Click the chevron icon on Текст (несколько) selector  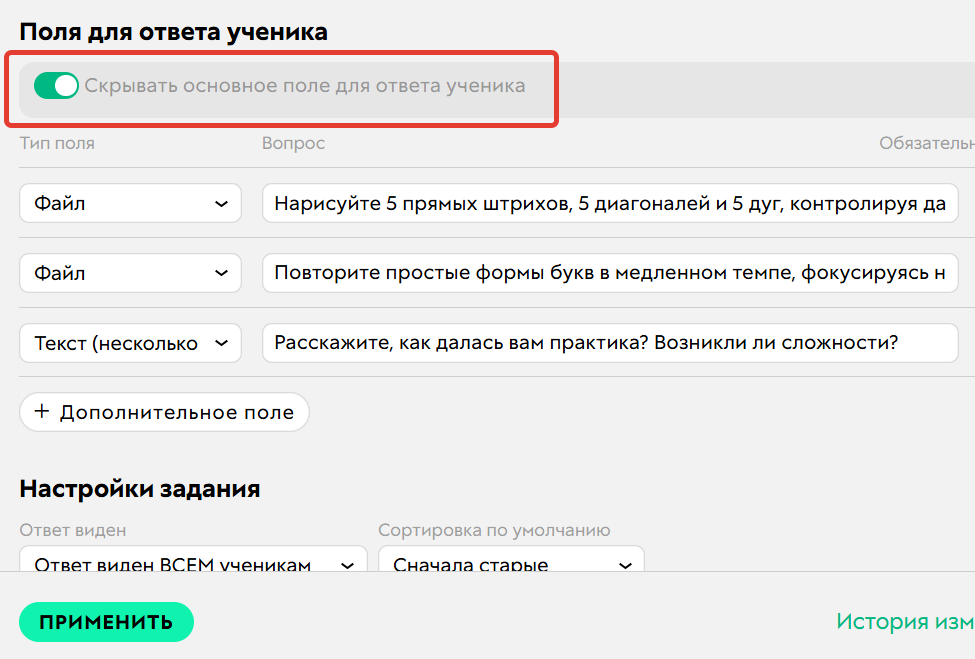[222, 342]
